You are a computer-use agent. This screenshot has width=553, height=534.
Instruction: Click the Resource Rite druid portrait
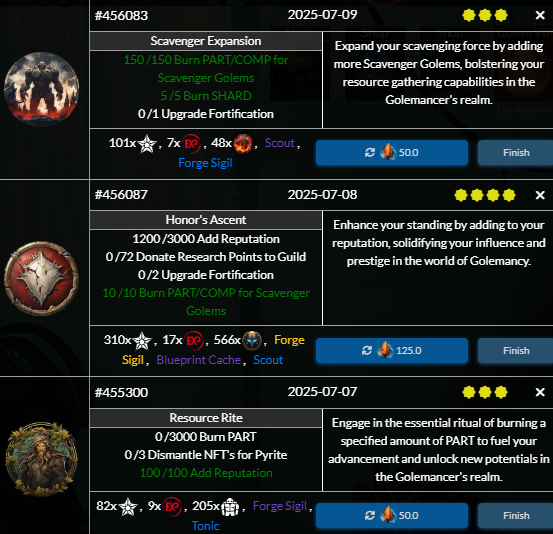point(42,459)
